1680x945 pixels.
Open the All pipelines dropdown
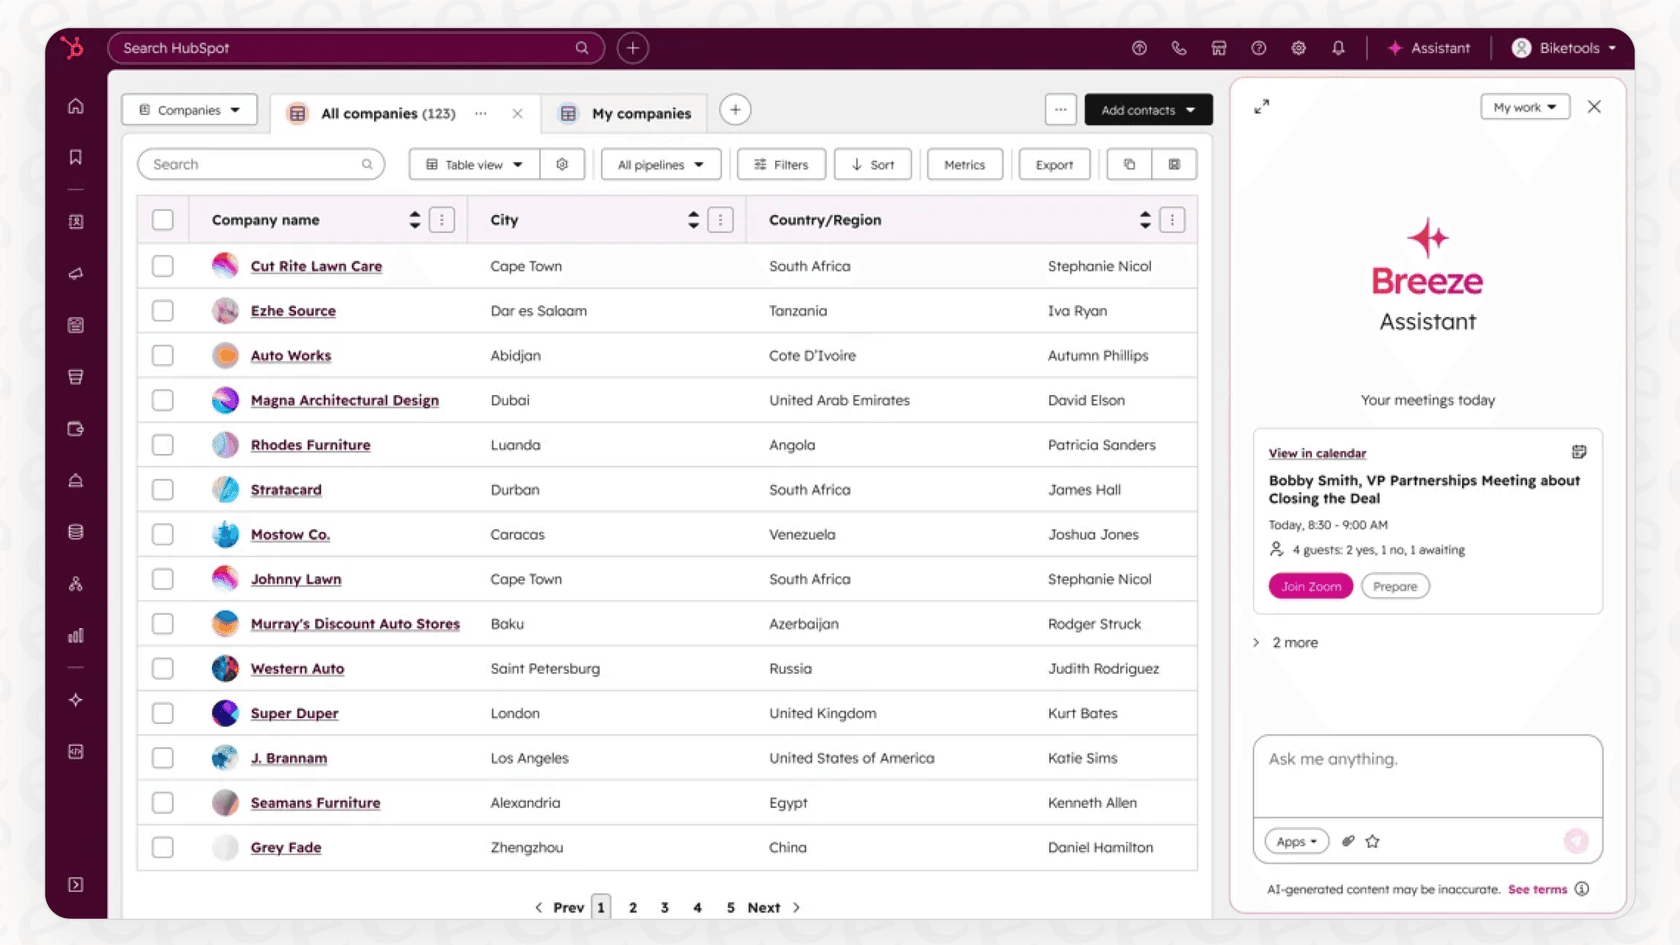(660, 164)
